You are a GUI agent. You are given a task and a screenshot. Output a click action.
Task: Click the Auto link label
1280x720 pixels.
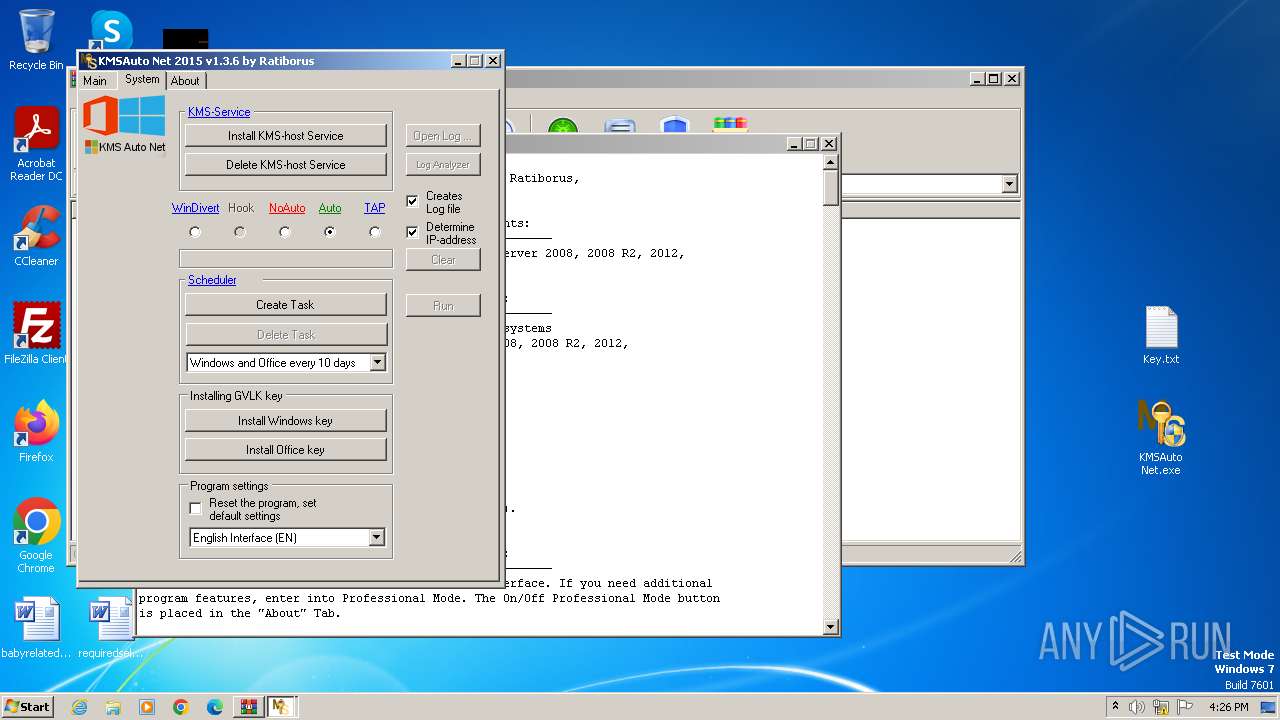(x=330, y=208)
